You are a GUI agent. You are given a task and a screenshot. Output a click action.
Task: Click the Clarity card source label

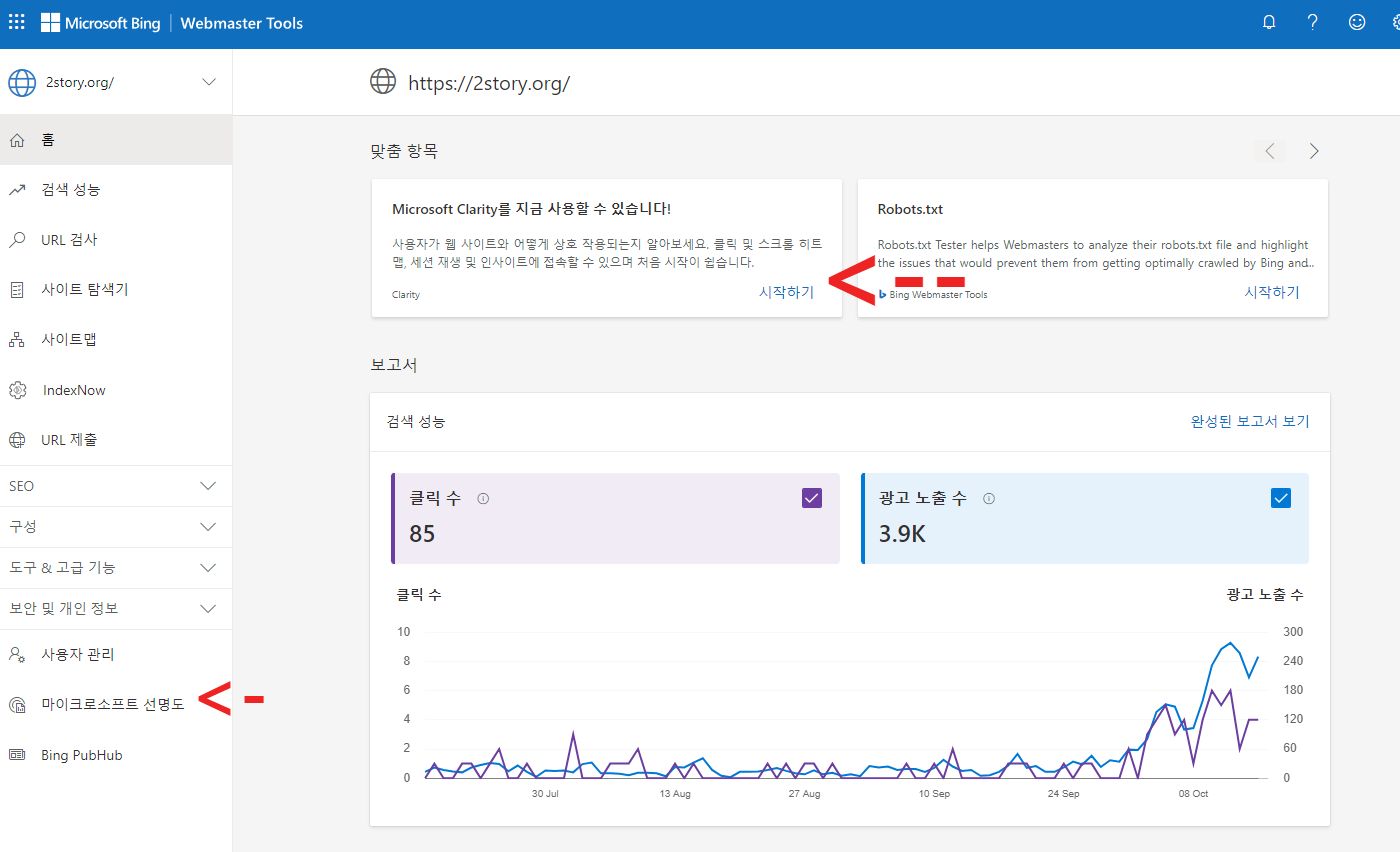406,295
